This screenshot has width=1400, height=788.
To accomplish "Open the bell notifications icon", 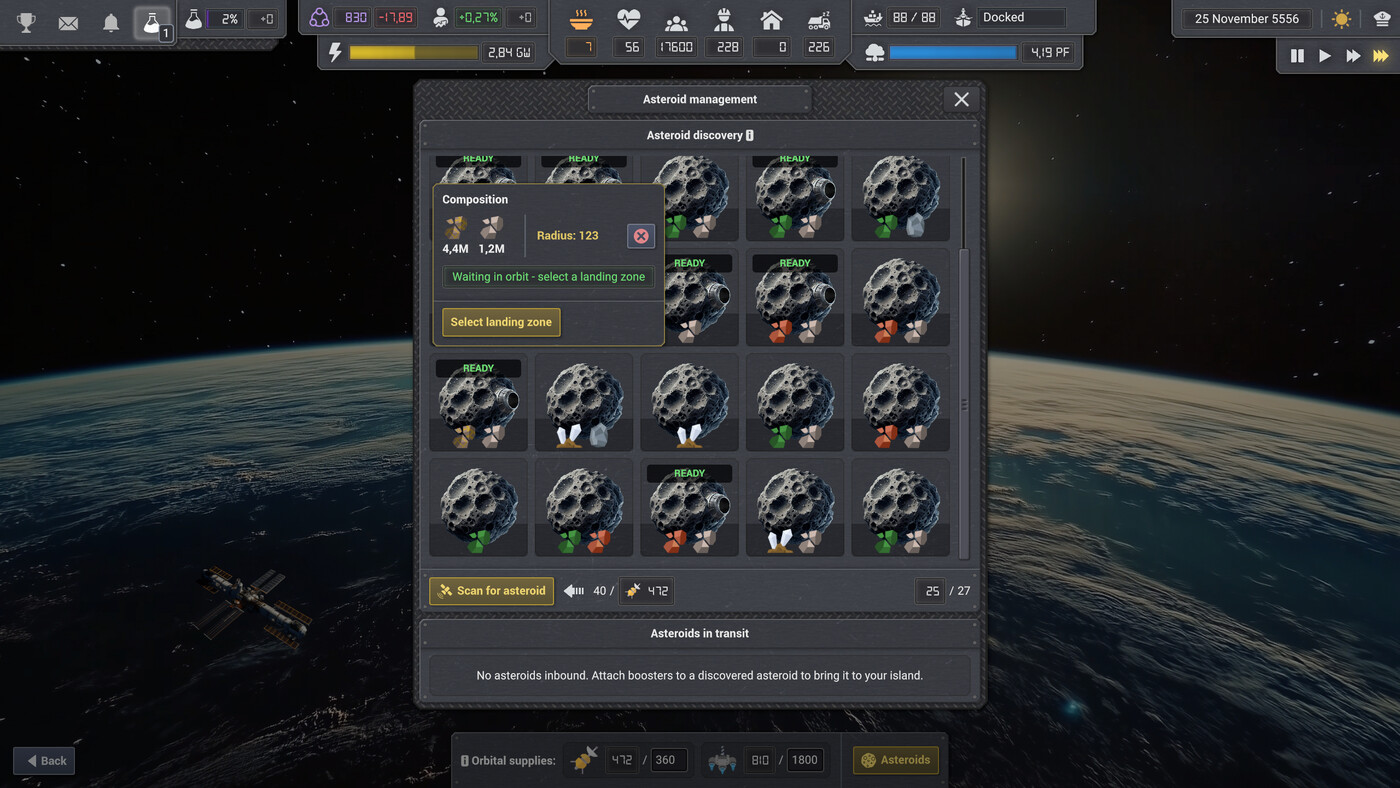I will pyautogui.click(x=111, y=22).
